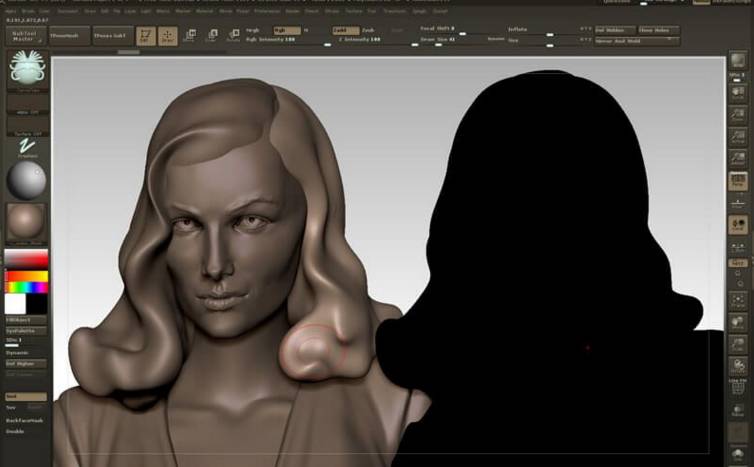
Task: Click the SysPalette button
Action: point(26,331)
